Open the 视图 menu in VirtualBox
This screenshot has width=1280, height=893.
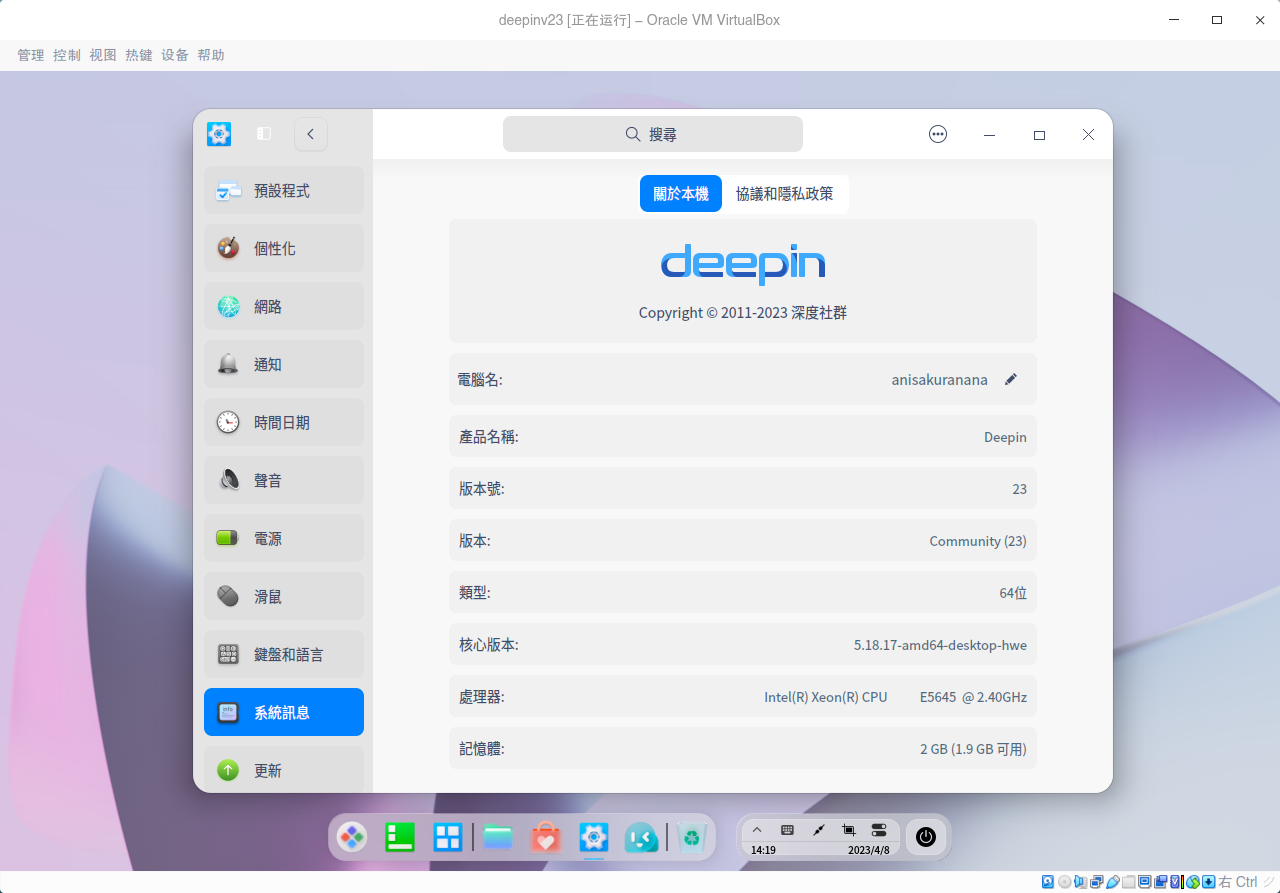103,55
